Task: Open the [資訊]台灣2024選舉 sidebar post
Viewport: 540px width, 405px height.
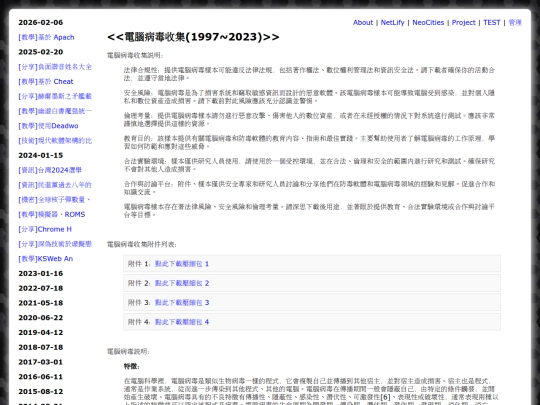Action: (50, 170)
